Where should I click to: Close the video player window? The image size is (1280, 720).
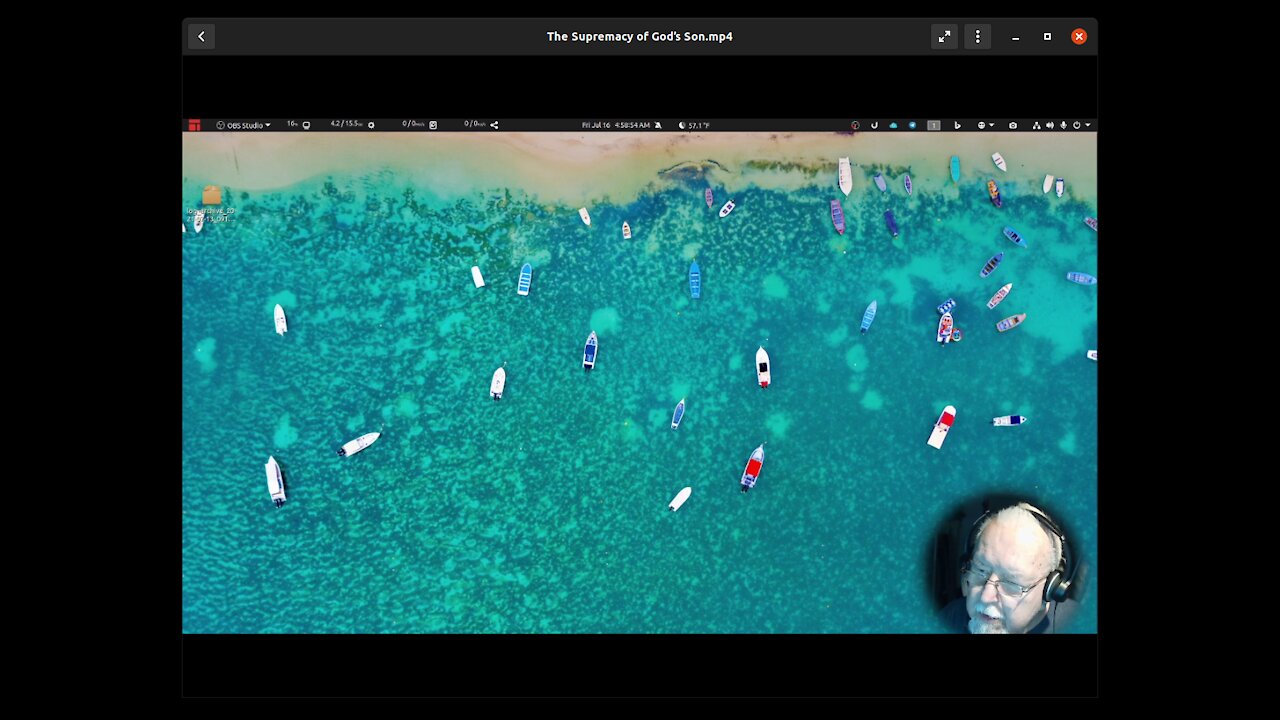coord(1079,36)
